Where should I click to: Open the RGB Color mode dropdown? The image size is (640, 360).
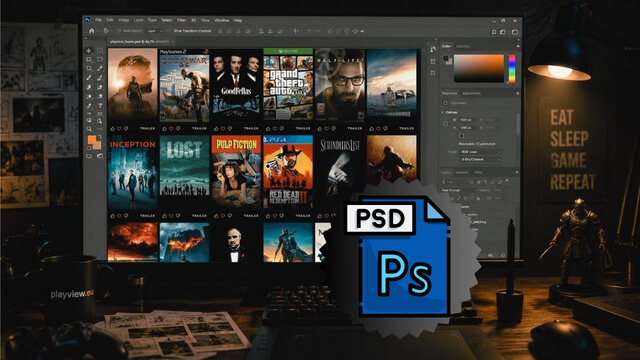480,152
